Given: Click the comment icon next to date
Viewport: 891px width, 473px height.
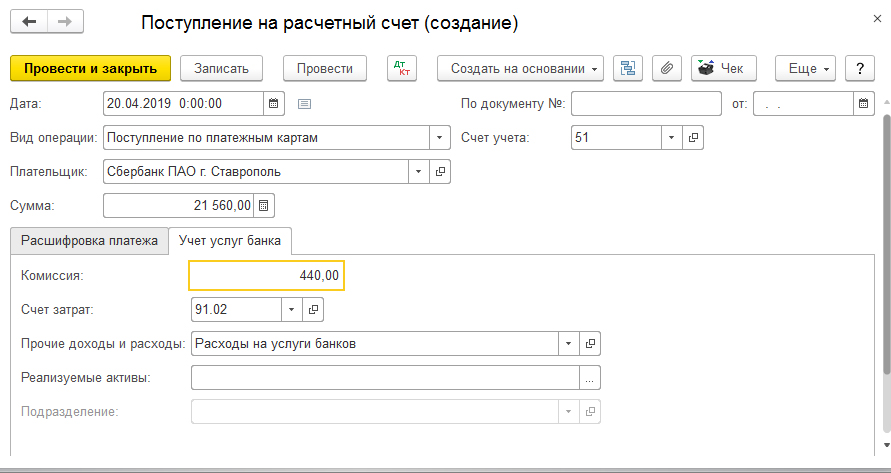Looking at the screenshot, I should click(305, 103).
